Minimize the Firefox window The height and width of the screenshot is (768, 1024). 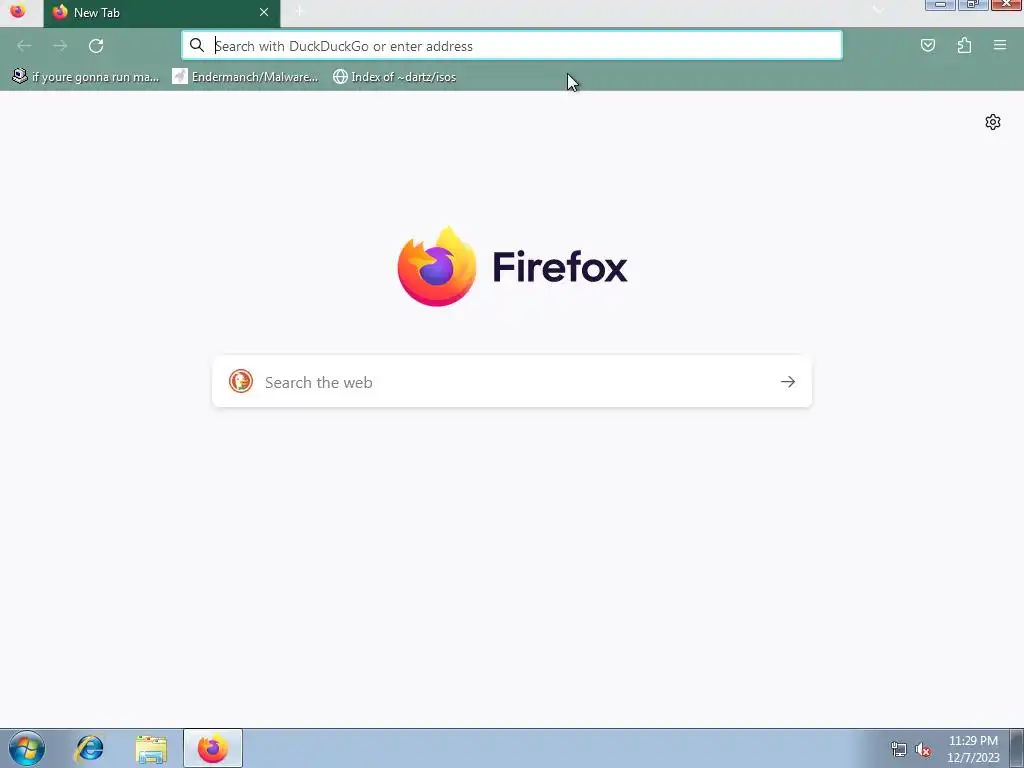[x=940, y=5]
